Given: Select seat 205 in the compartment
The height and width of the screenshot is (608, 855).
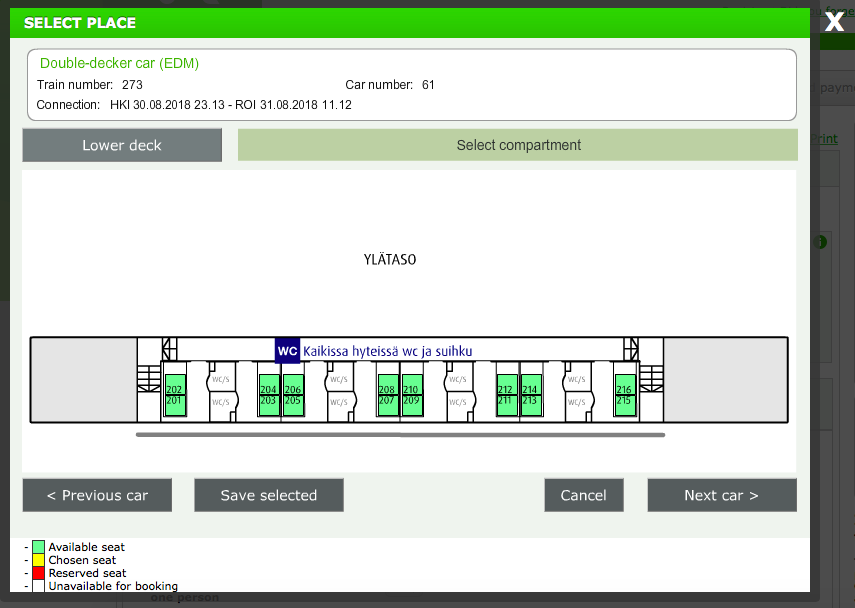Looking at the screenshot, I should point(293,401).
